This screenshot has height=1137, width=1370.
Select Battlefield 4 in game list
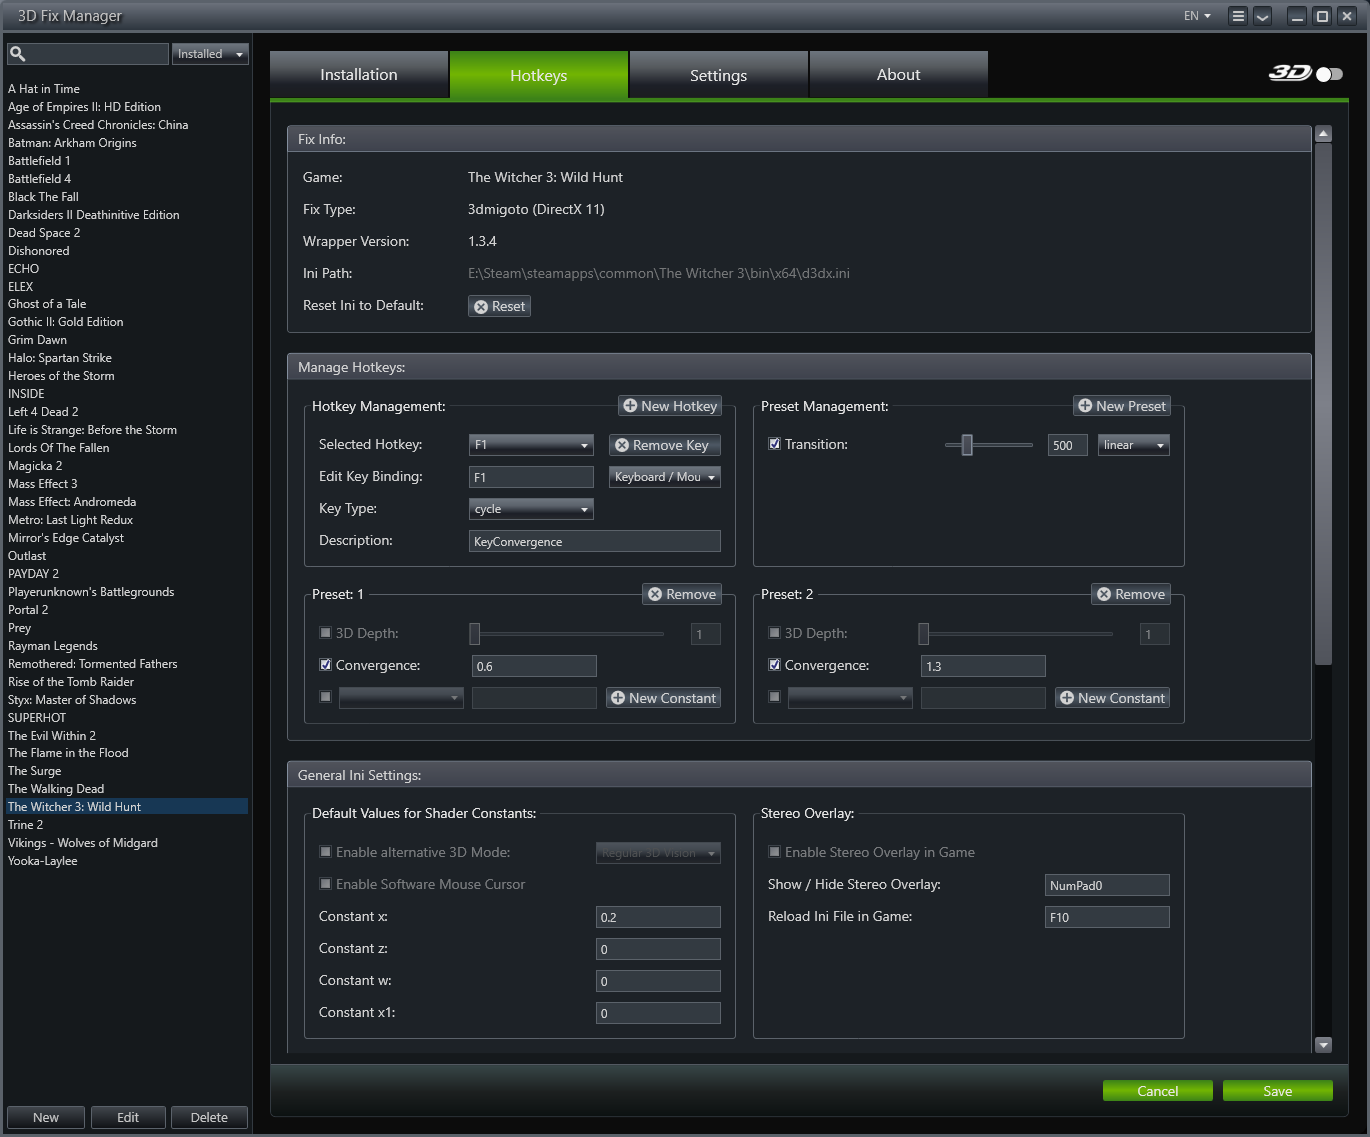tap(39, 179)
